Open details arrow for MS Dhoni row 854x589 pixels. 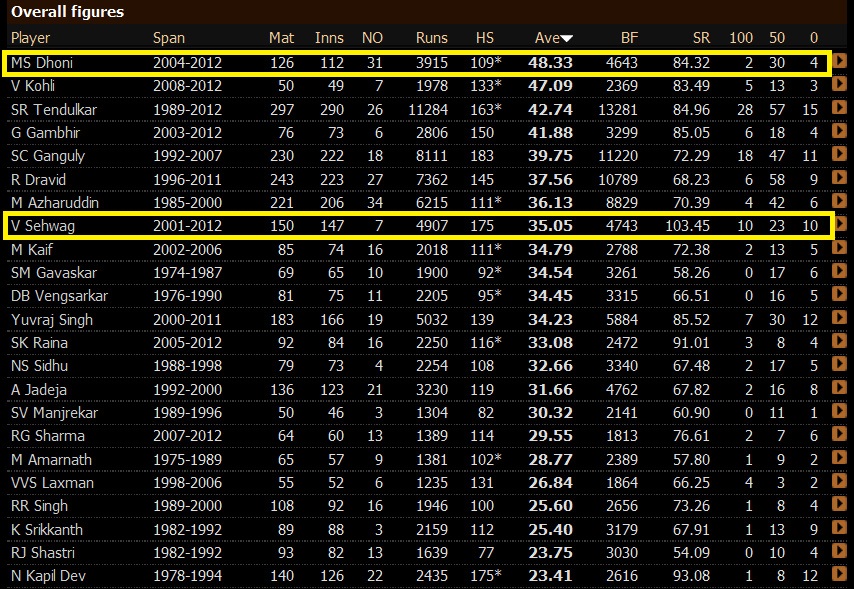coord(839,60)
